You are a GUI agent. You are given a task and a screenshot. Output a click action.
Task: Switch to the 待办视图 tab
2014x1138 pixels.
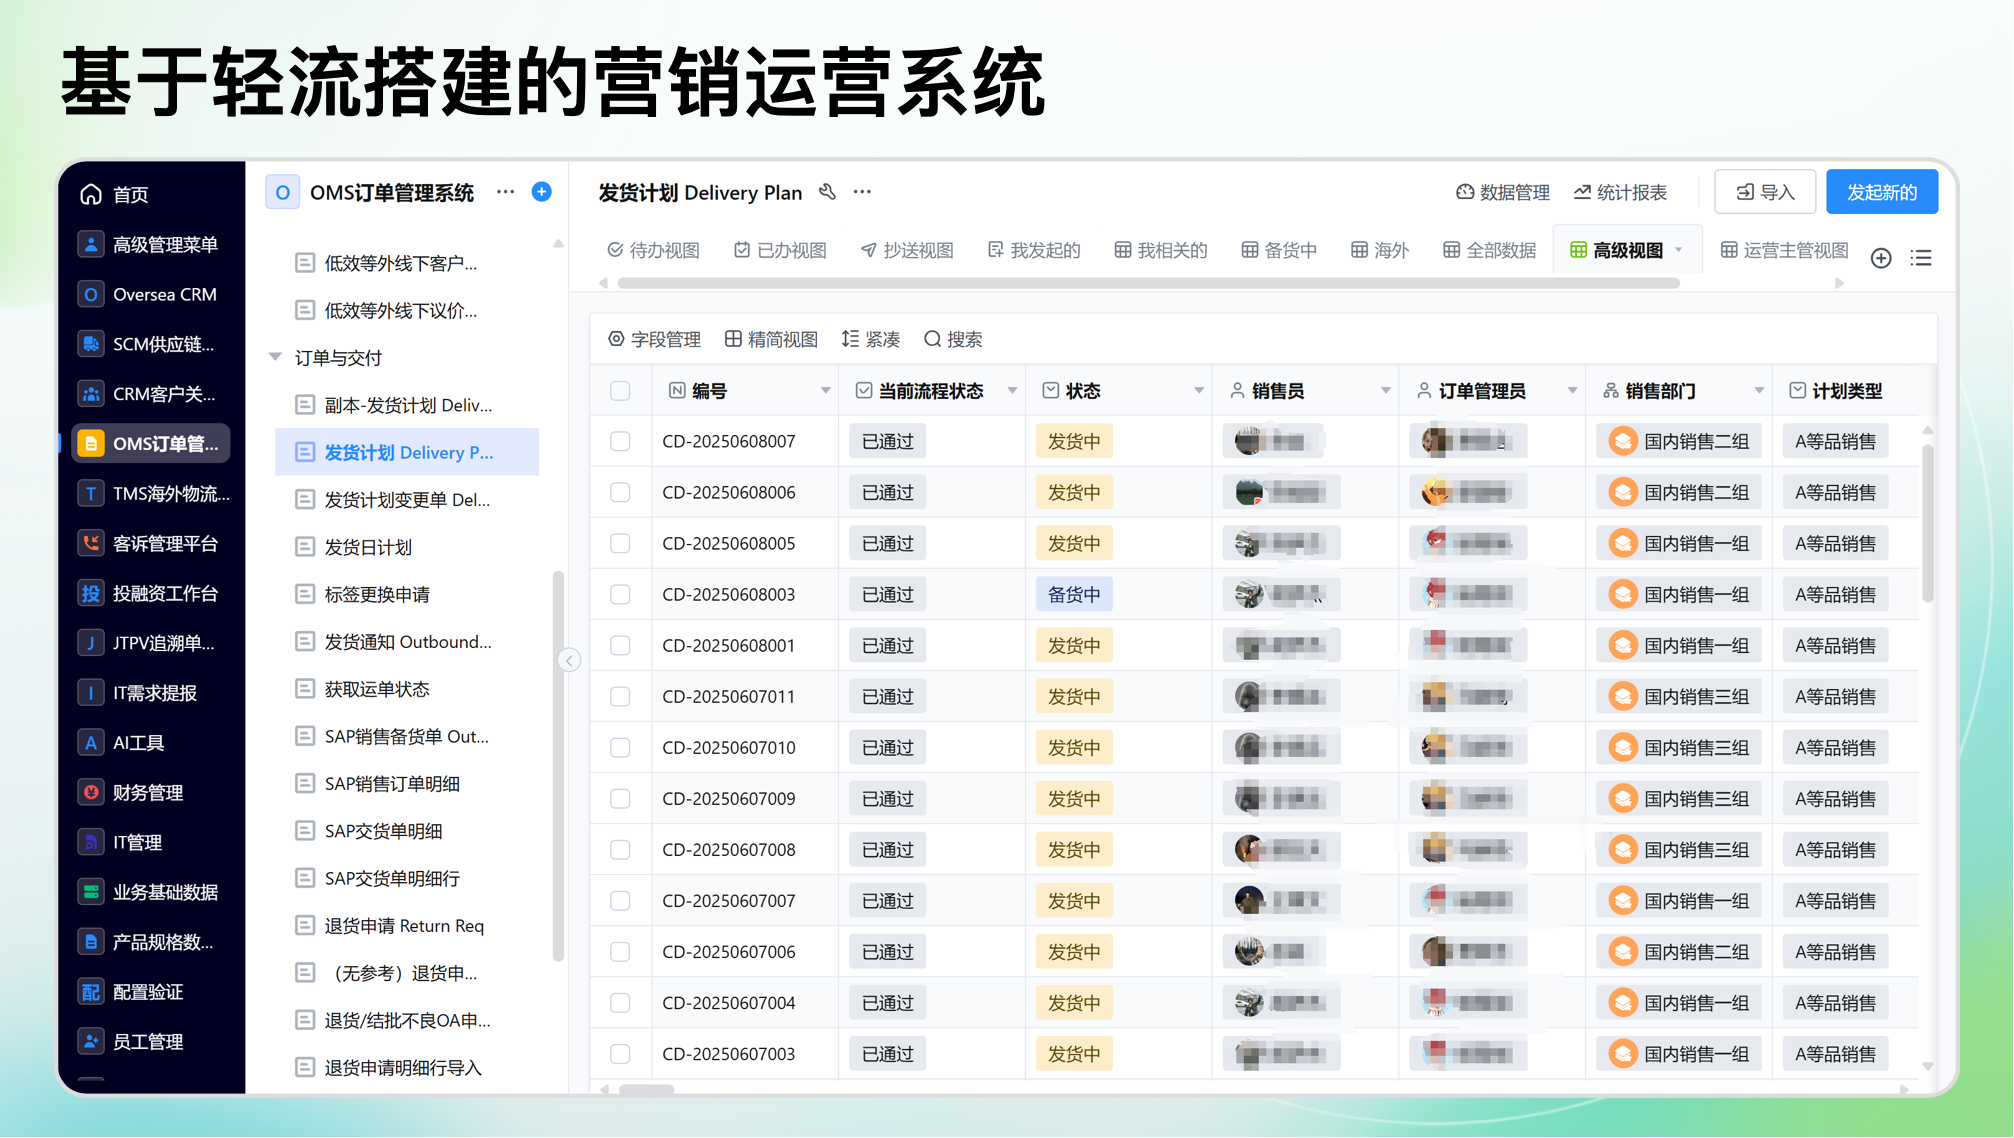pos(653,250)
